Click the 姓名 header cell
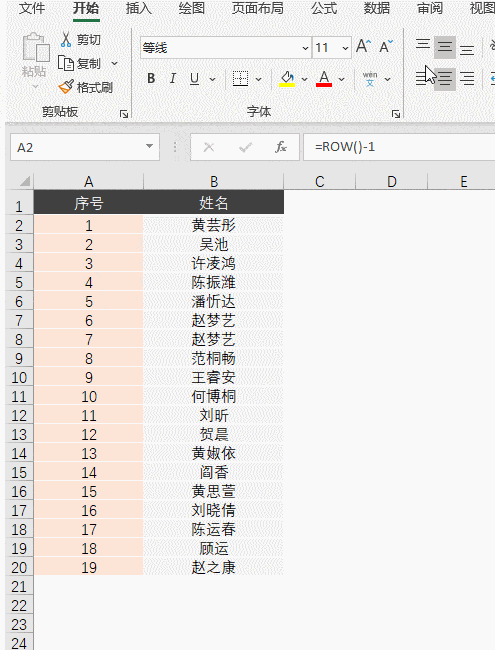The height and width of the screenshot is (650, 495). pyautogui.click(x=214, y=203)
